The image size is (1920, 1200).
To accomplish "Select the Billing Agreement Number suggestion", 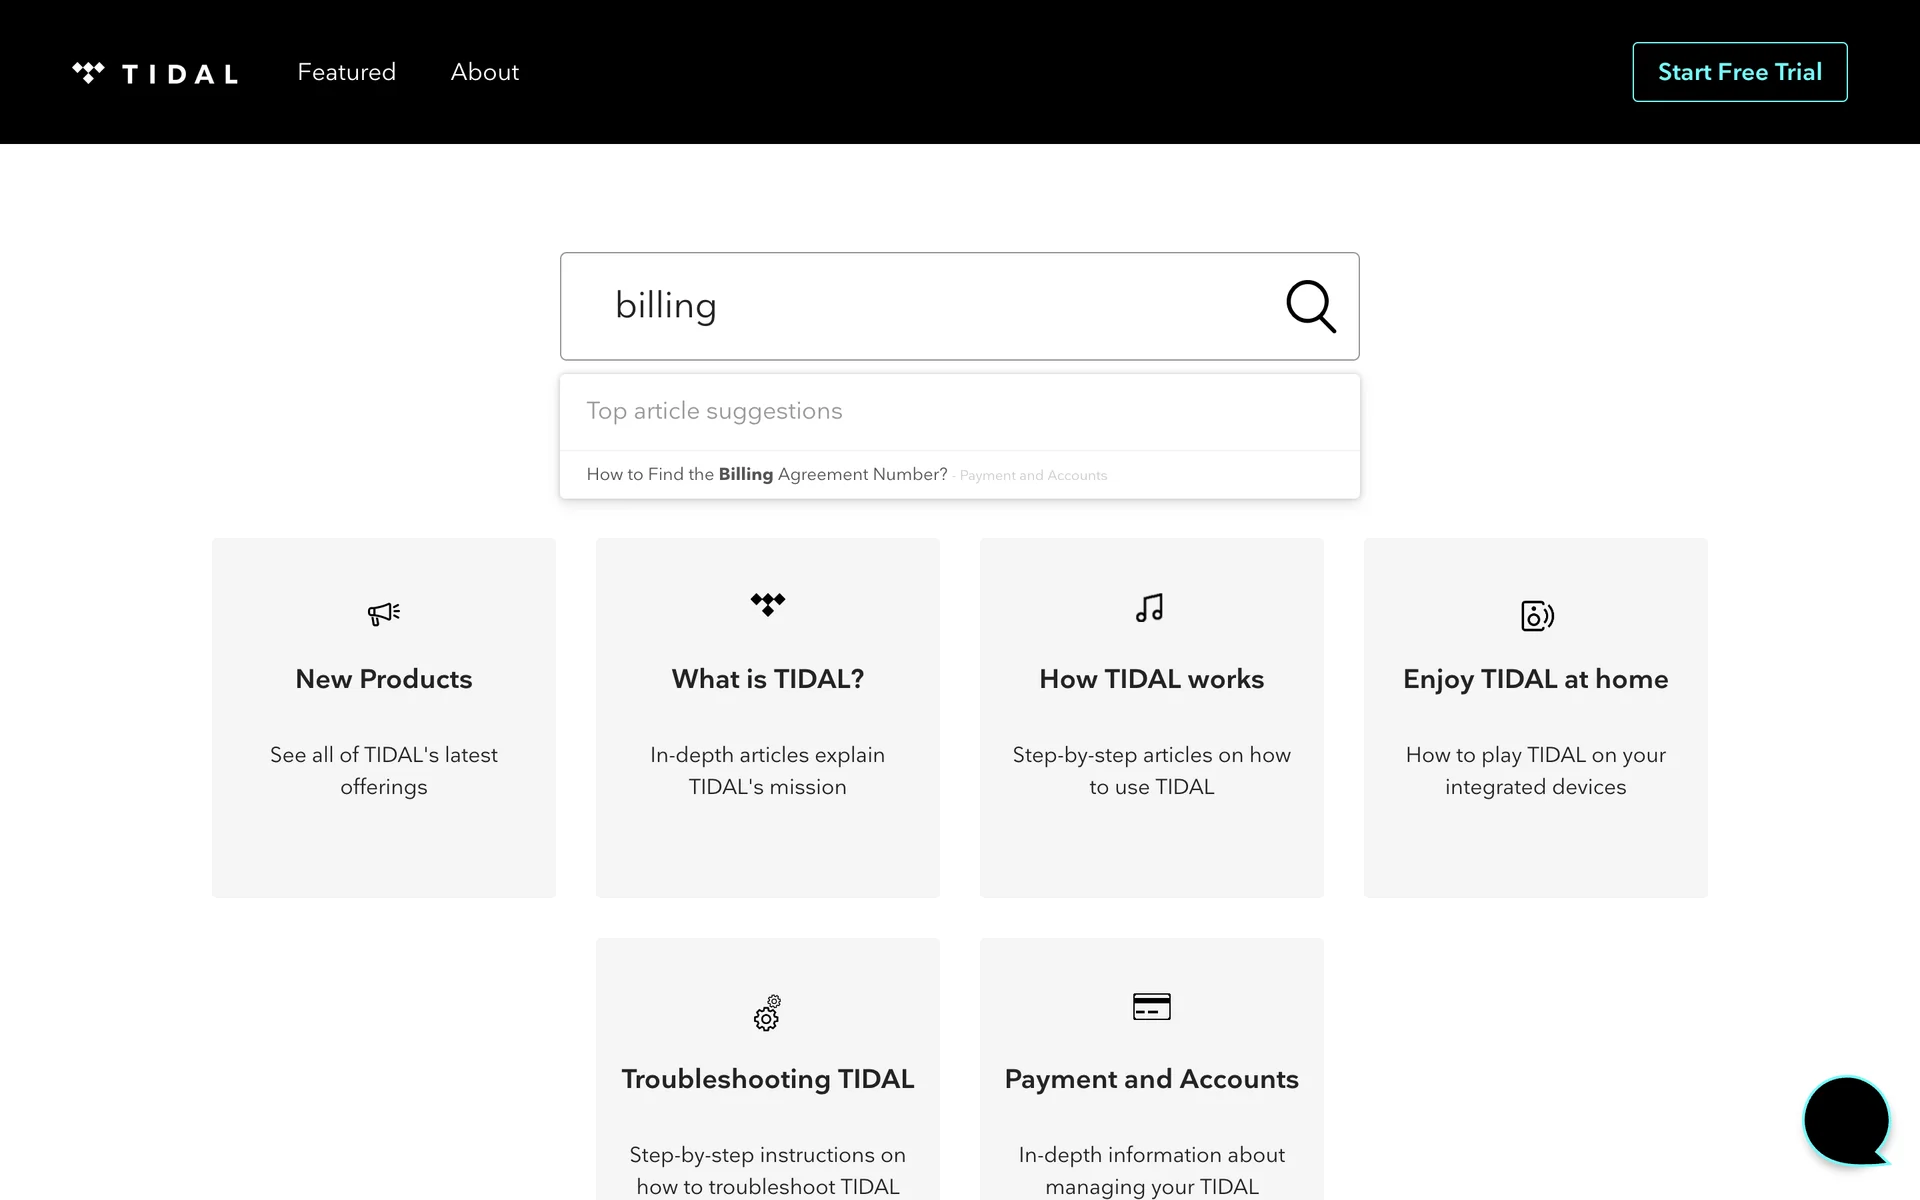I will 767,474.
